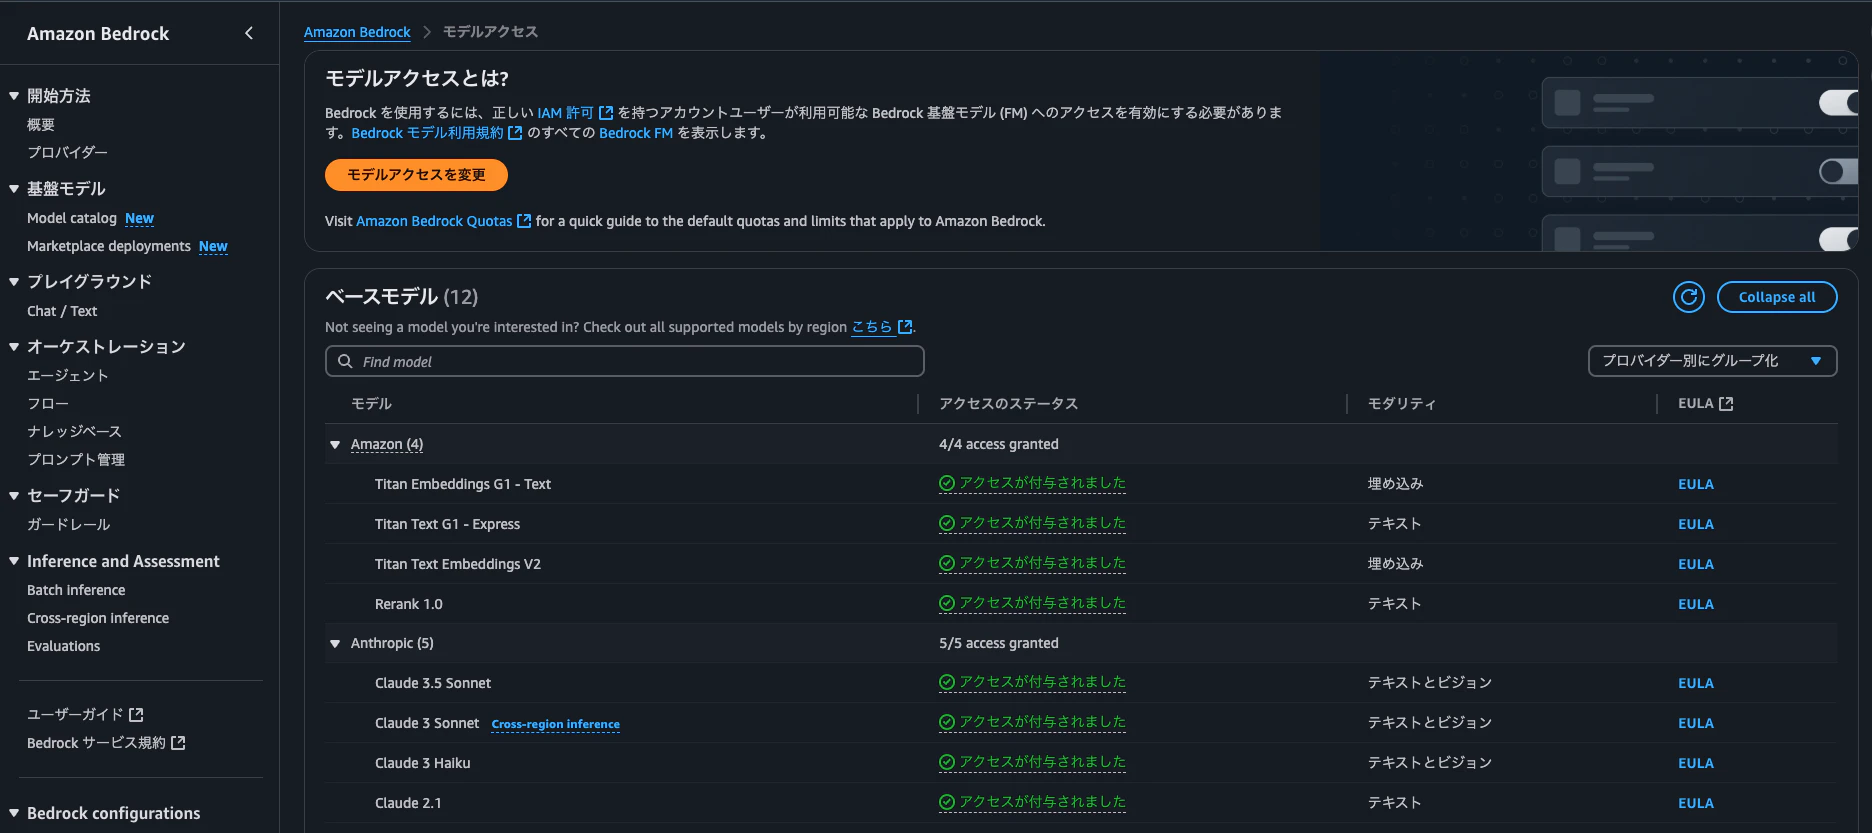The image size is (1872, 833).
Task: Collapse the 開始方法 sidebar section
Action: (x=14, y=96)
